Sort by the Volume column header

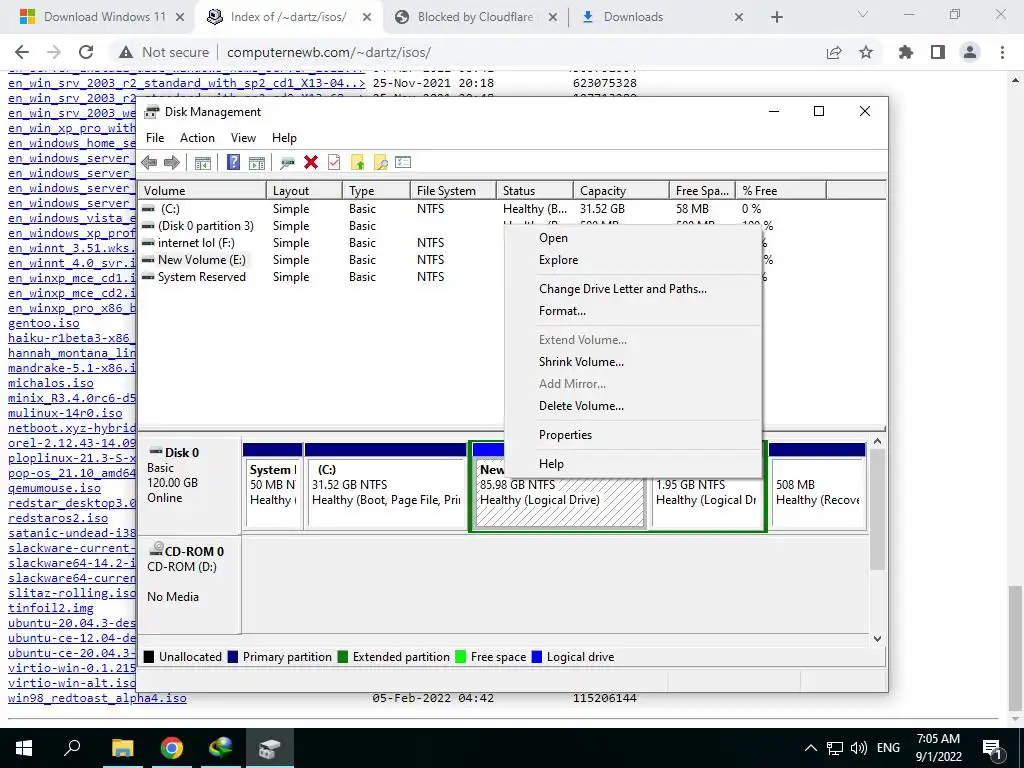point(202,191)
